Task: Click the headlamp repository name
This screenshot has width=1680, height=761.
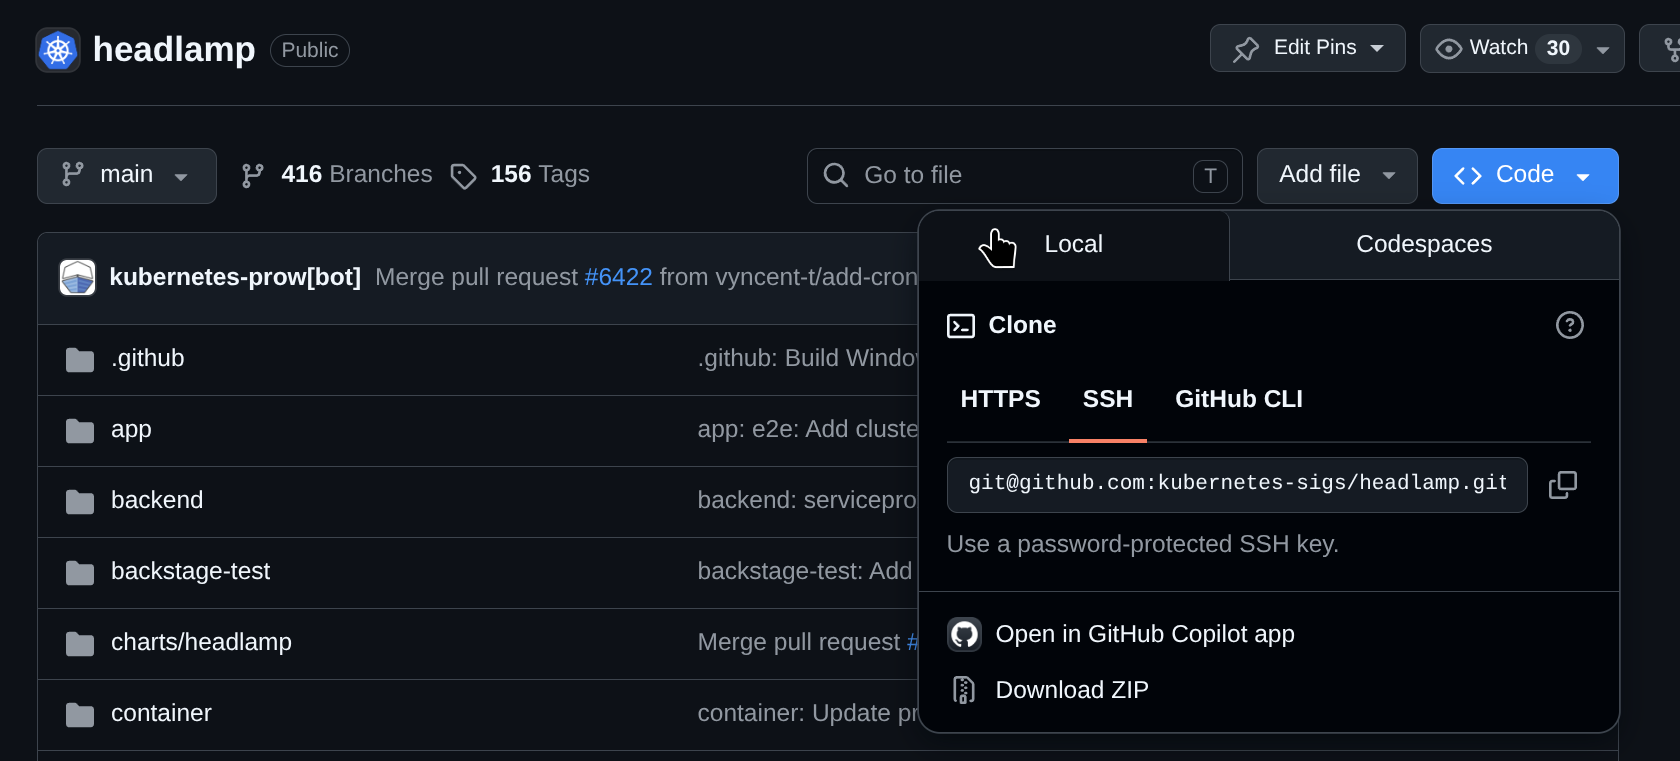Action: coord(174,50)
